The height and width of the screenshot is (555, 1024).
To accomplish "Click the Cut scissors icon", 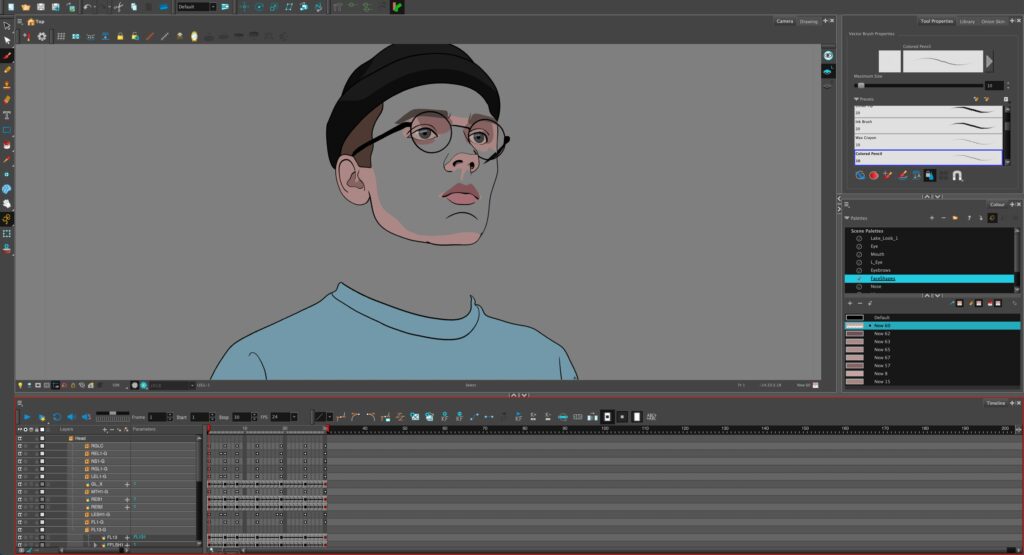I will click(118, 7).
